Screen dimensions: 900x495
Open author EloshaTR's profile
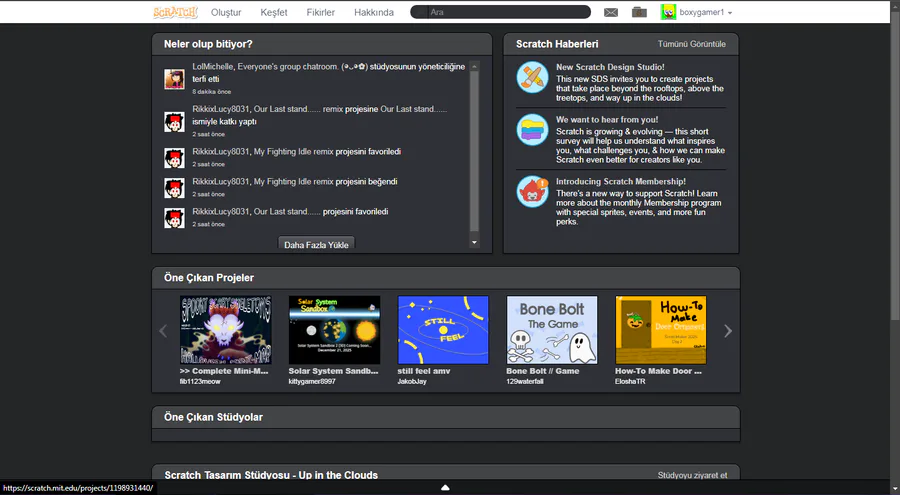[630, 381]
